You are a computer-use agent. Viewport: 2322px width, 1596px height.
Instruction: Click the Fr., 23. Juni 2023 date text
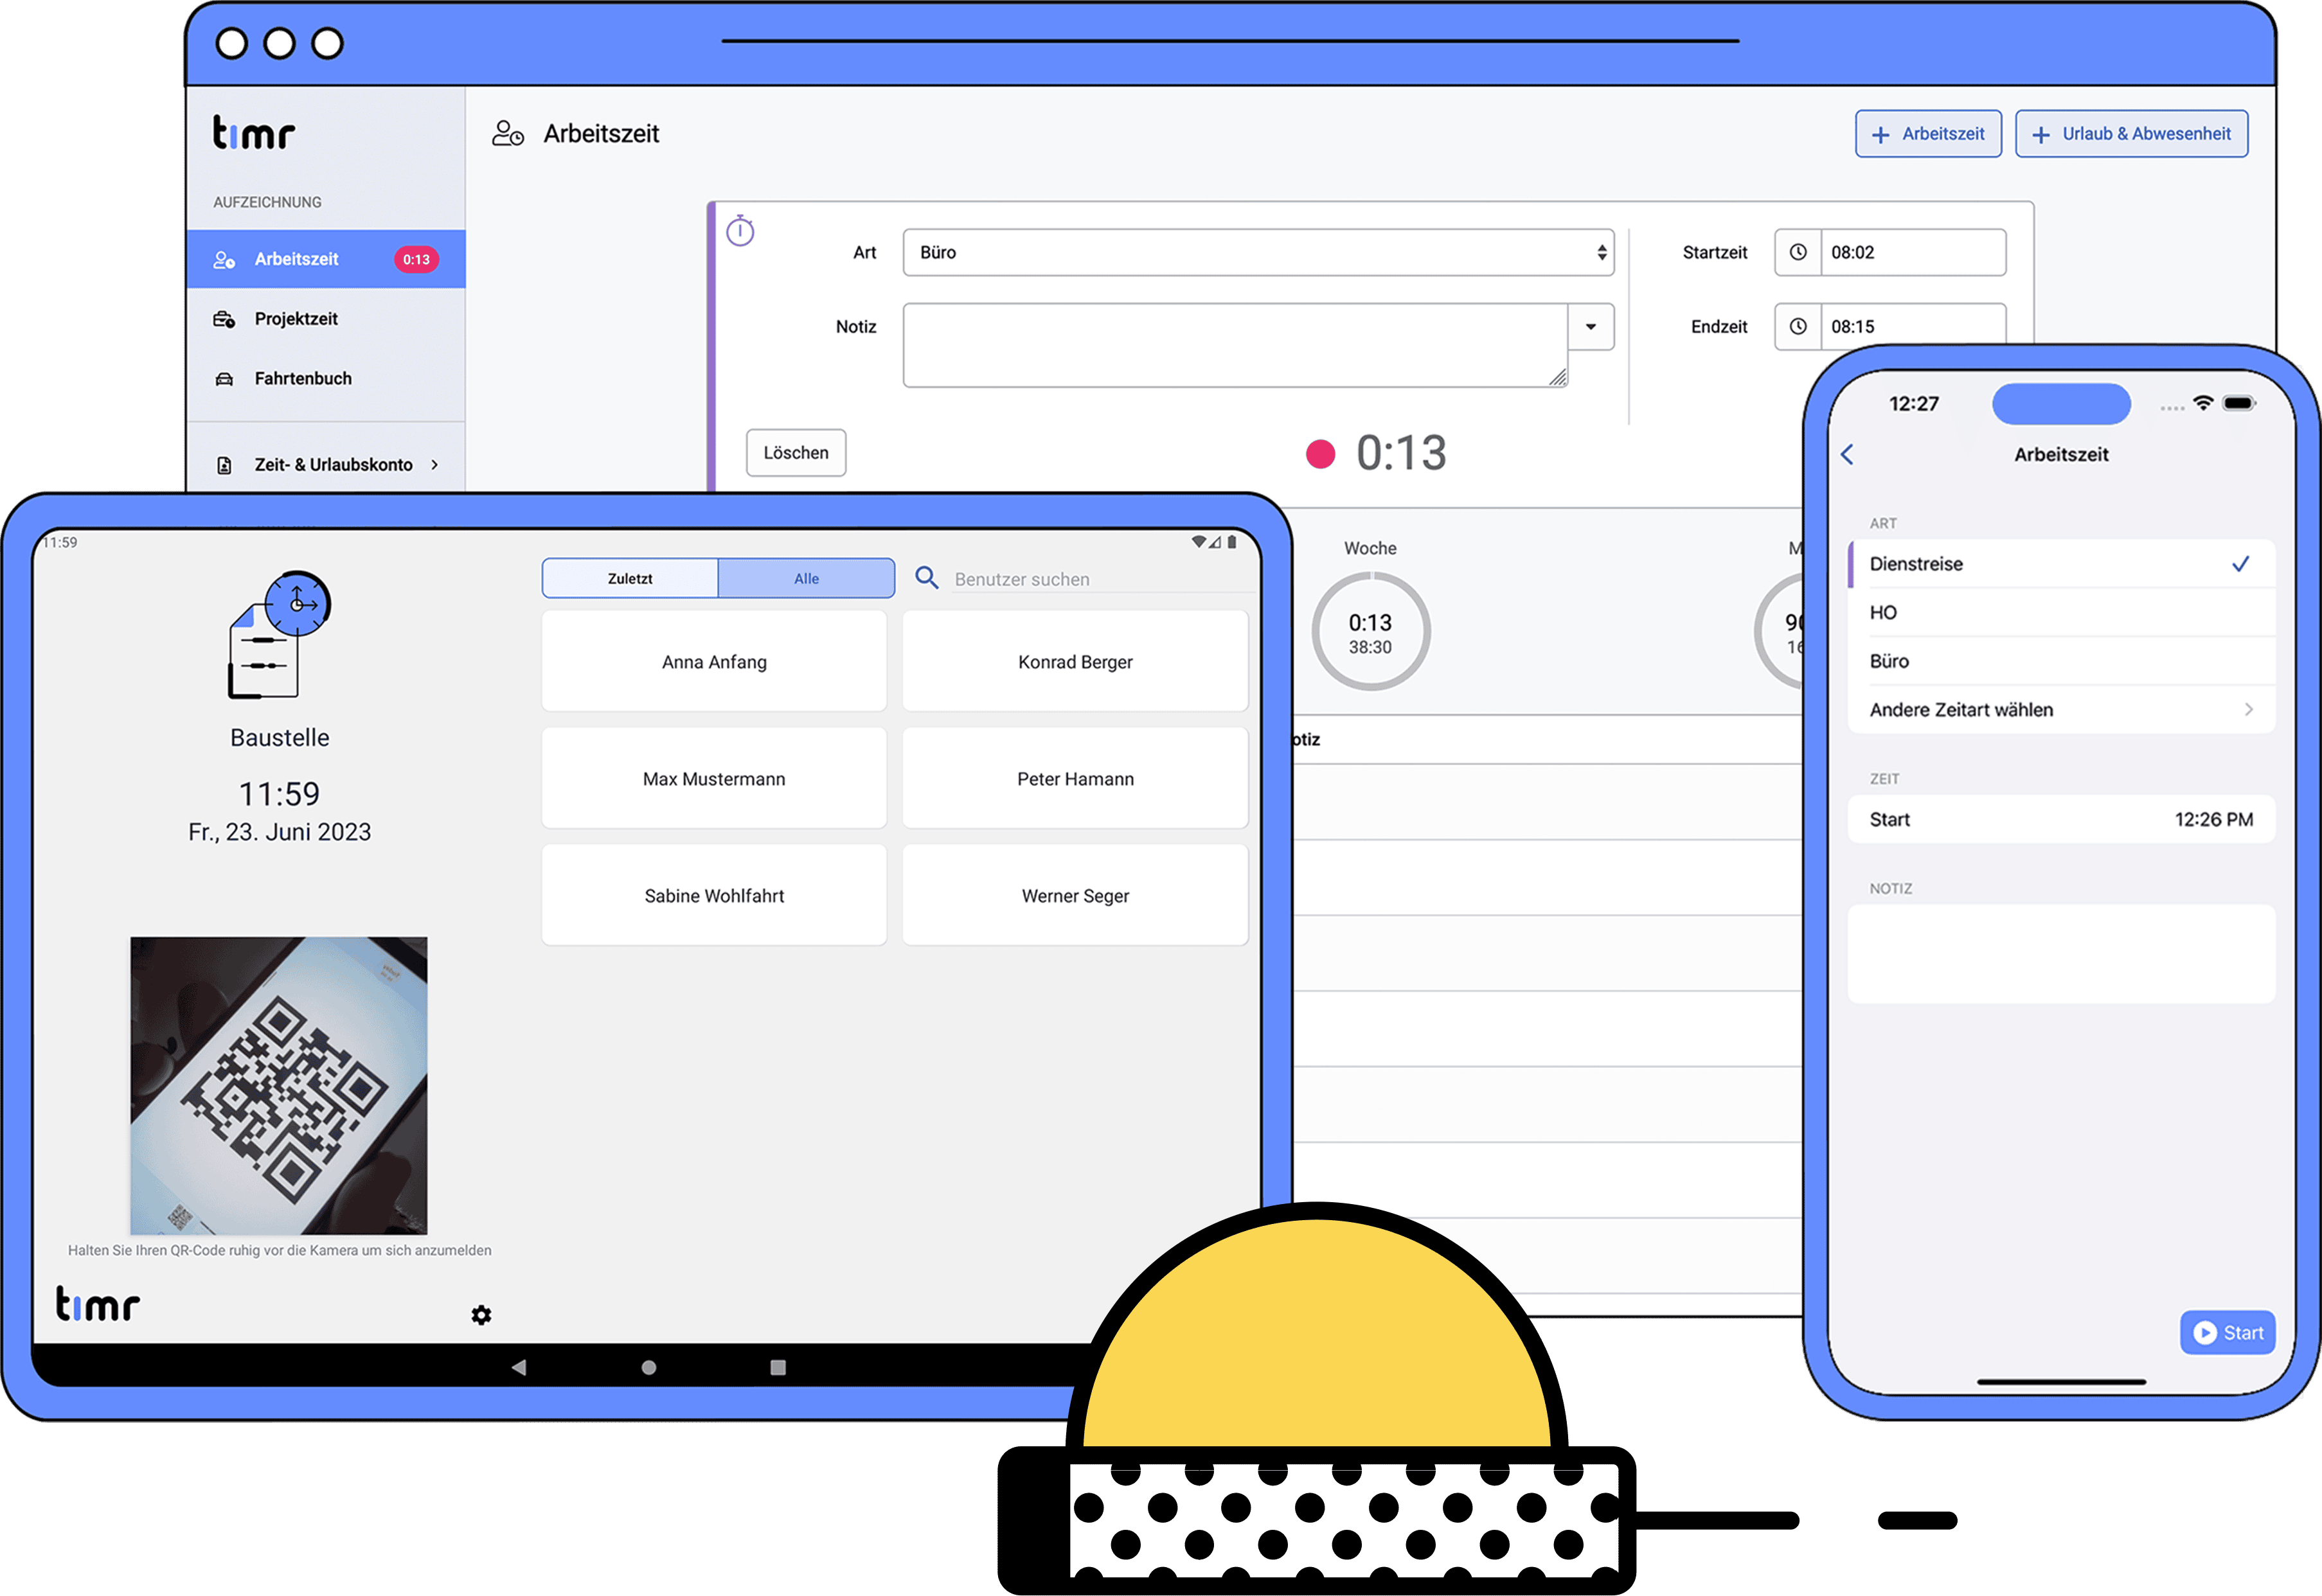279,832
